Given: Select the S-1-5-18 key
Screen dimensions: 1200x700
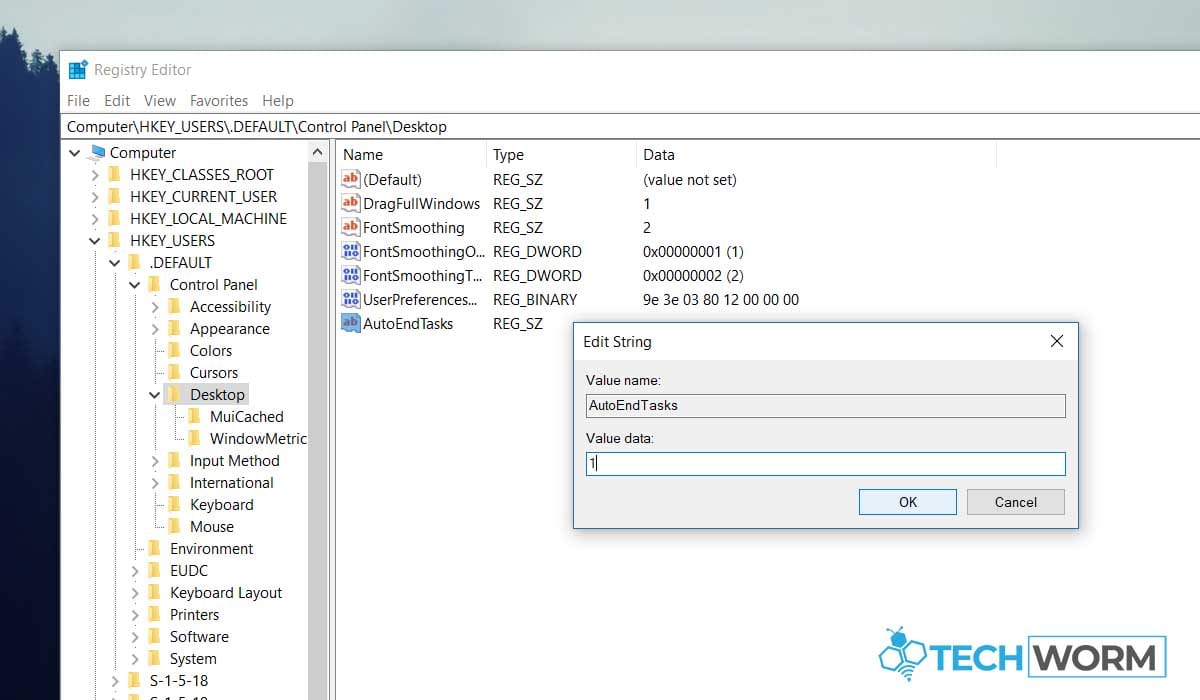Looking at the screenshot, I should tap(179, 681).
